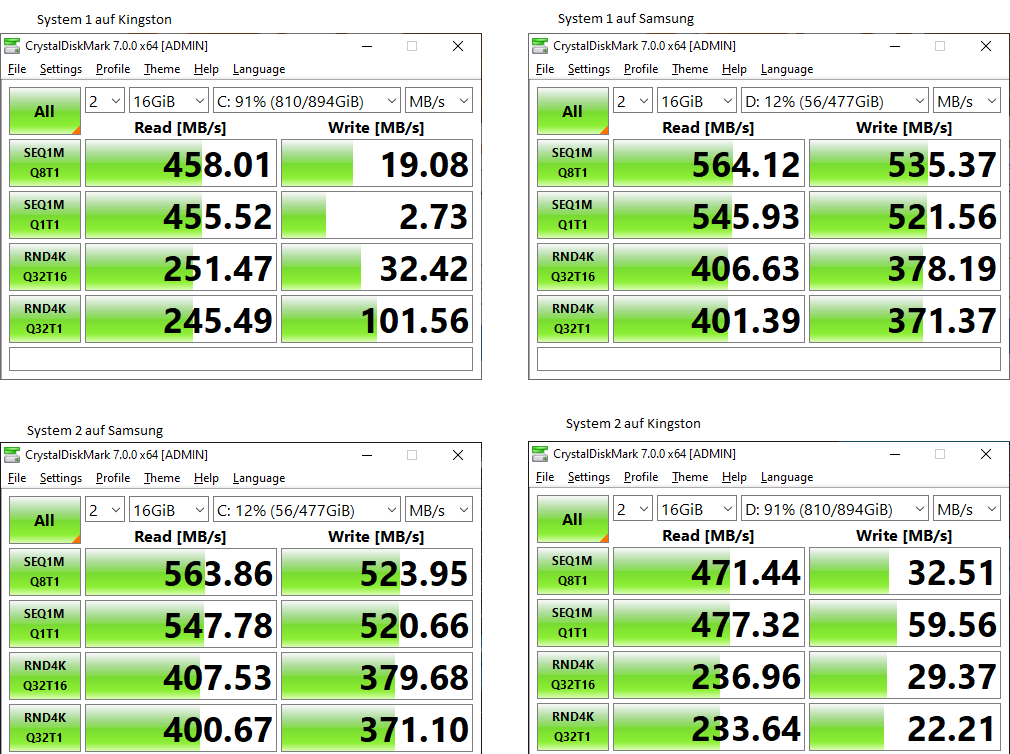This screenshot has width=1010, height=754.
Task: Open drive selector C: 91% (810/894GiB)
Action: [x=307, y=101]
